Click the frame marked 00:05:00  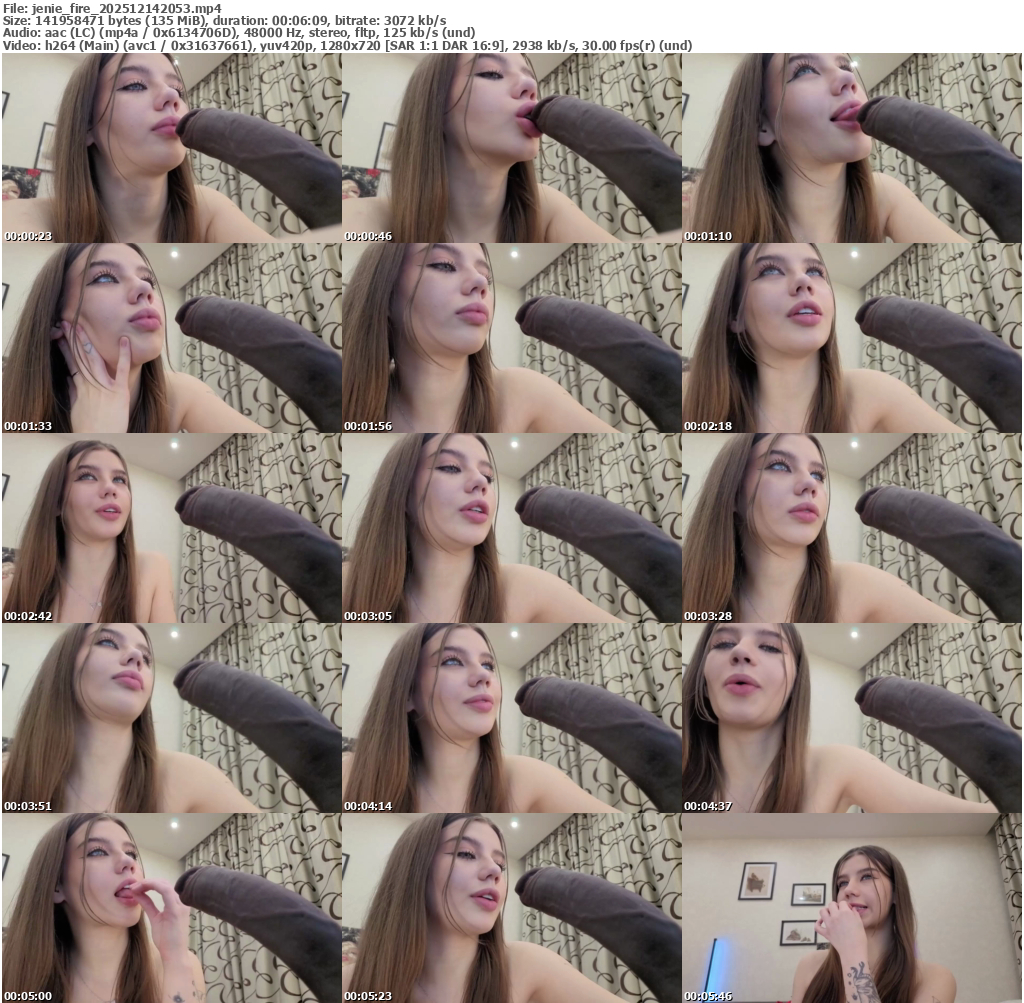tap(172, 908)
